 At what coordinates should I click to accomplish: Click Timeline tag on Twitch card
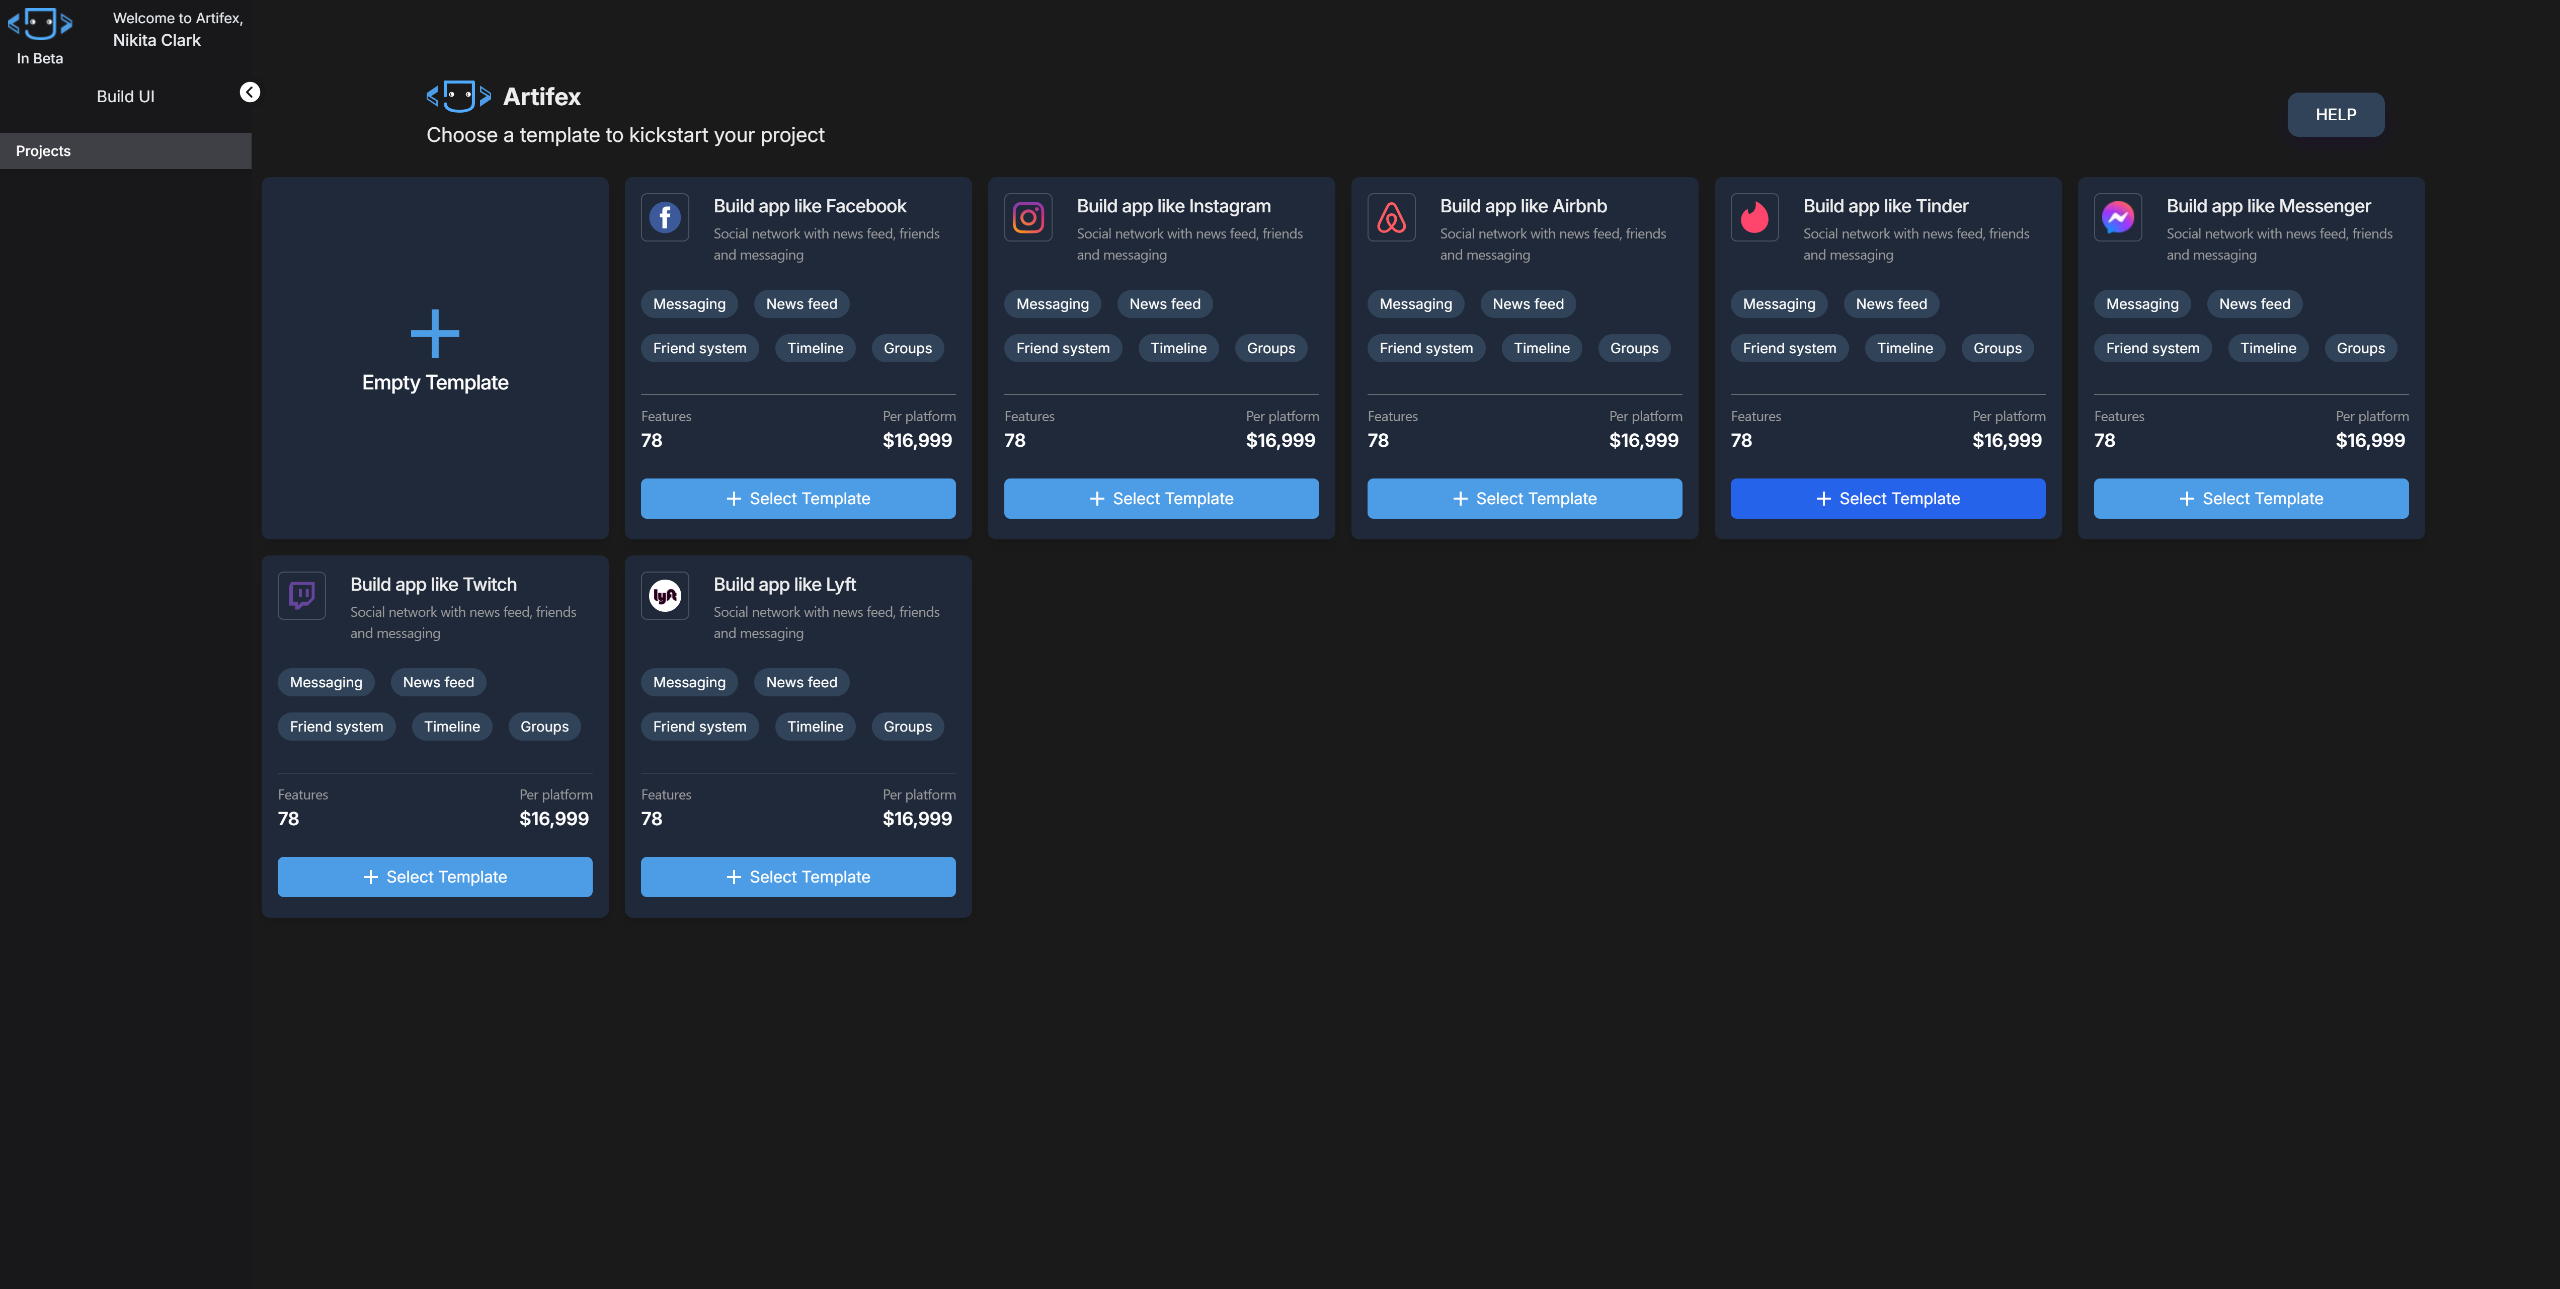point(452,727)
